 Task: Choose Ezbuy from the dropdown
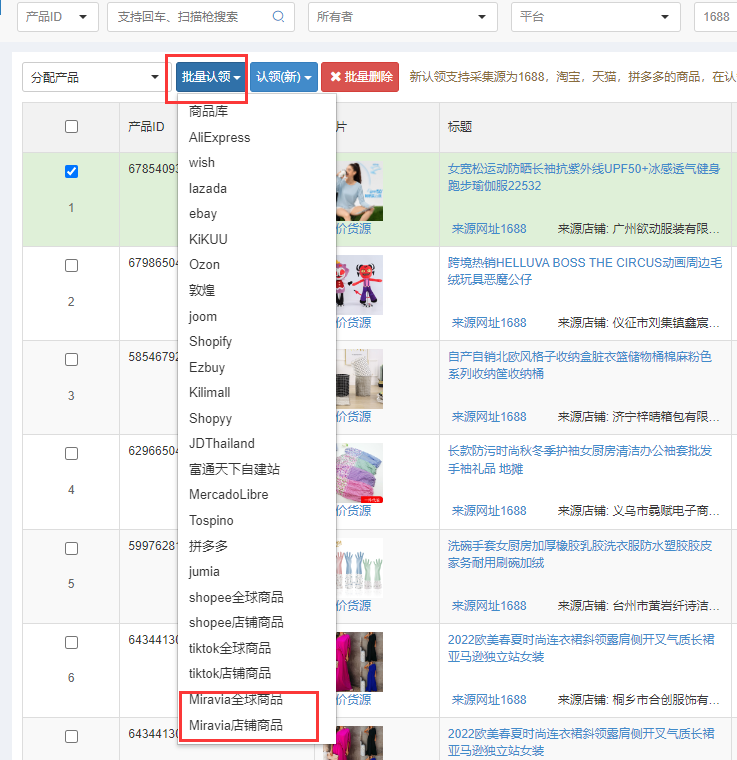click(207, 367)
